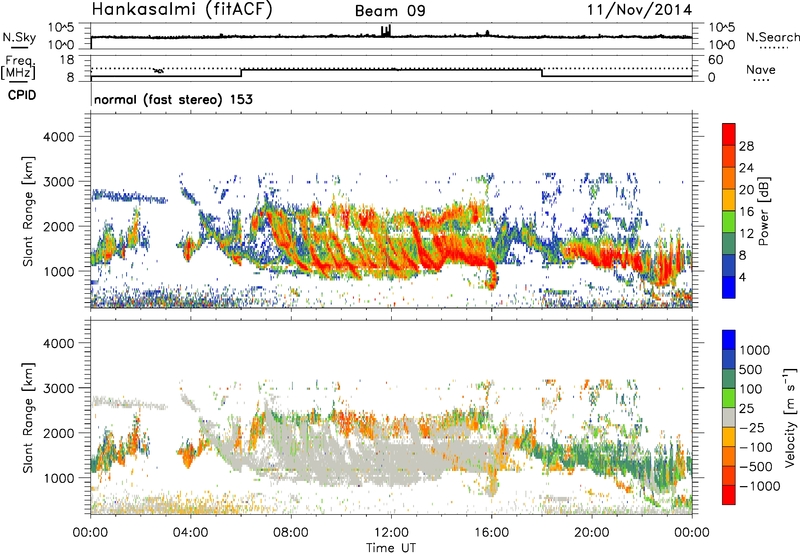Click the Freq. [MHz] axis label

18,67
